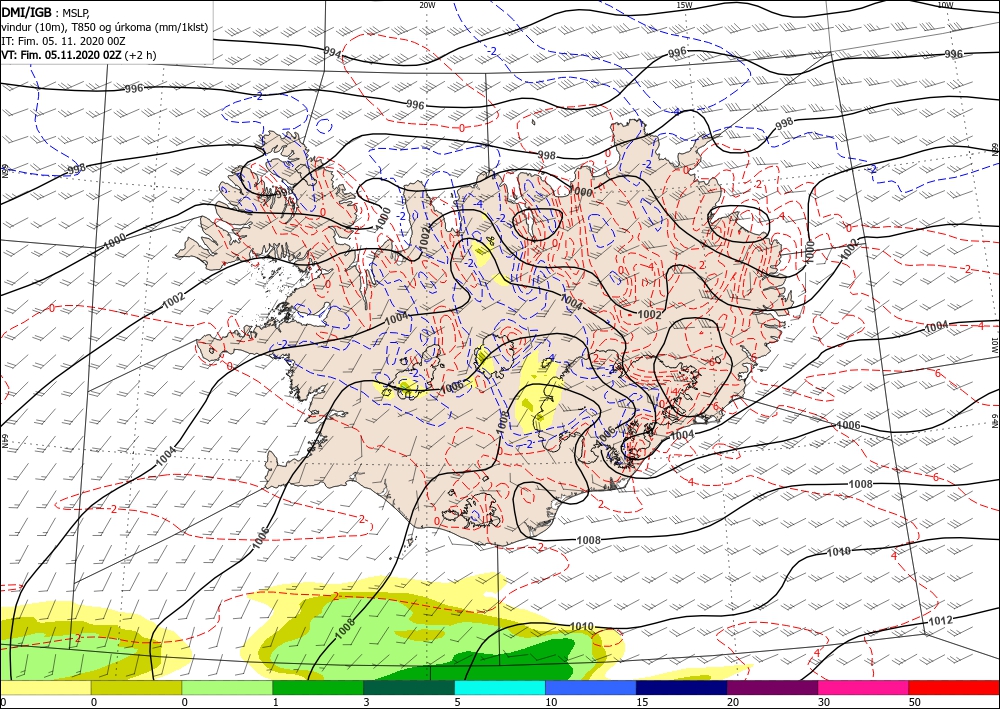Viewport: 1000px width, 709px height.
Task: Click the legend value label 1
Action: [276, 702]
